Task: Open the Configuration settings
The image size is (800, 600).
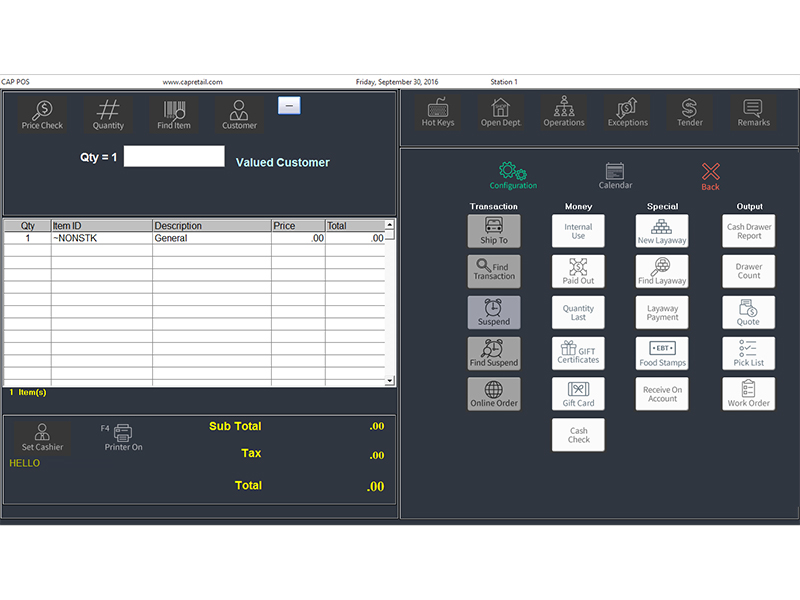Action: 512,175
